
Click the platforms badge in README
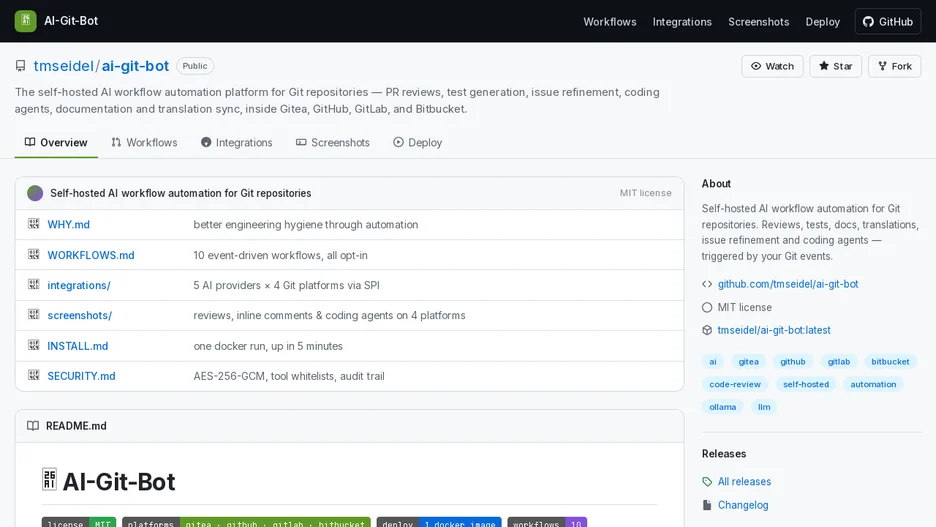(x=247, y=523)
